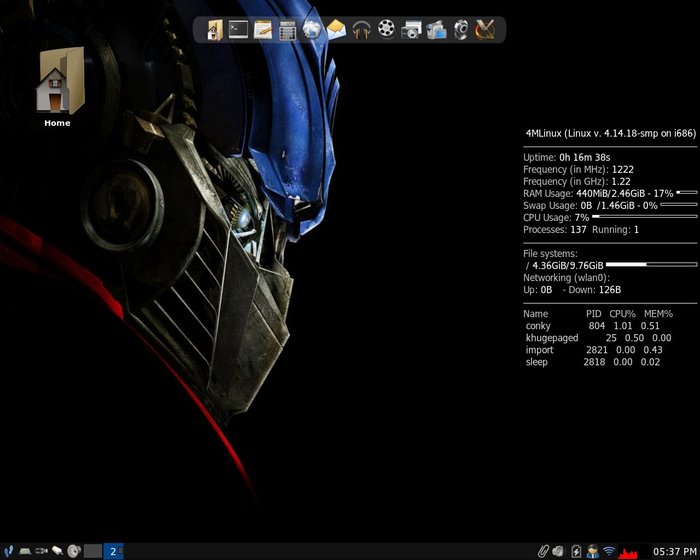Launch the web browser globe icon
This screenshot has width=700, height=560.
312,30
